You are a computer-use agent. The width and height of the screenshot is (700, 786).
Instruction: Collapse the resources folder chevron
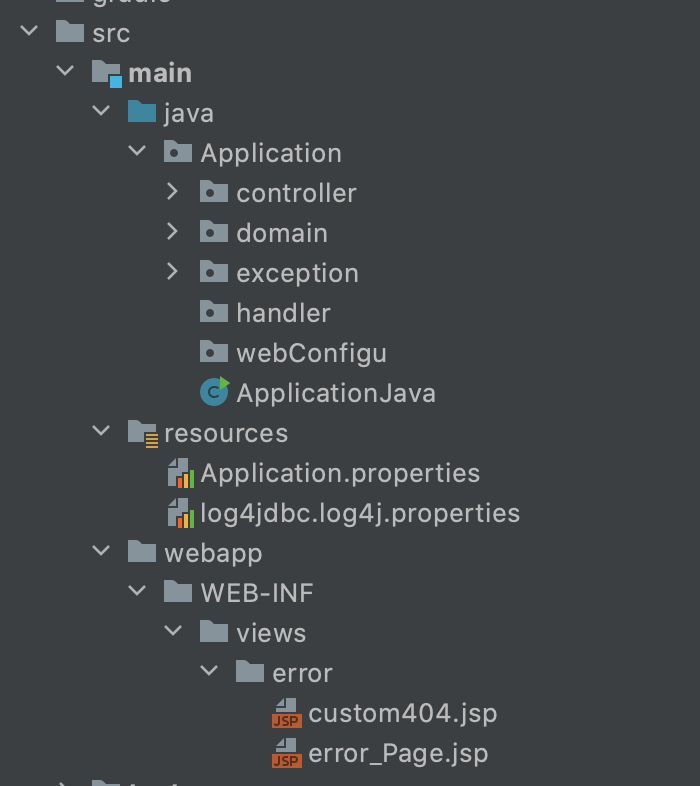[x=101, y=431]
